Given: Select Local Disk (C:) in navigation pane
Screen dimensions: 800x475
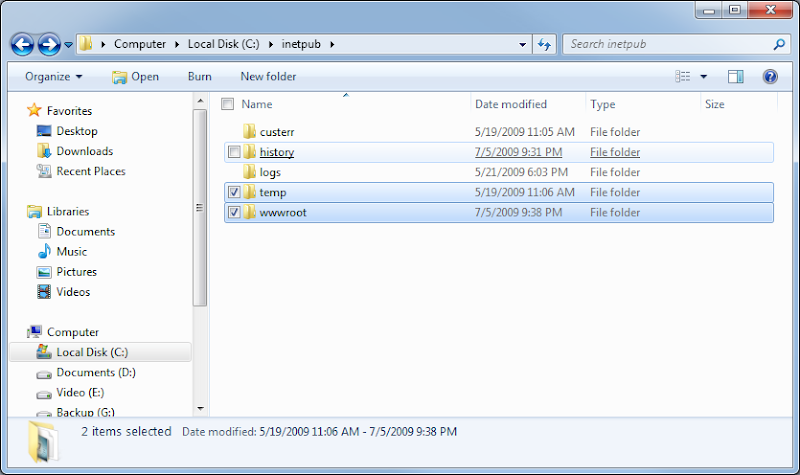Looking at the screenshot, I should (101, 352).
